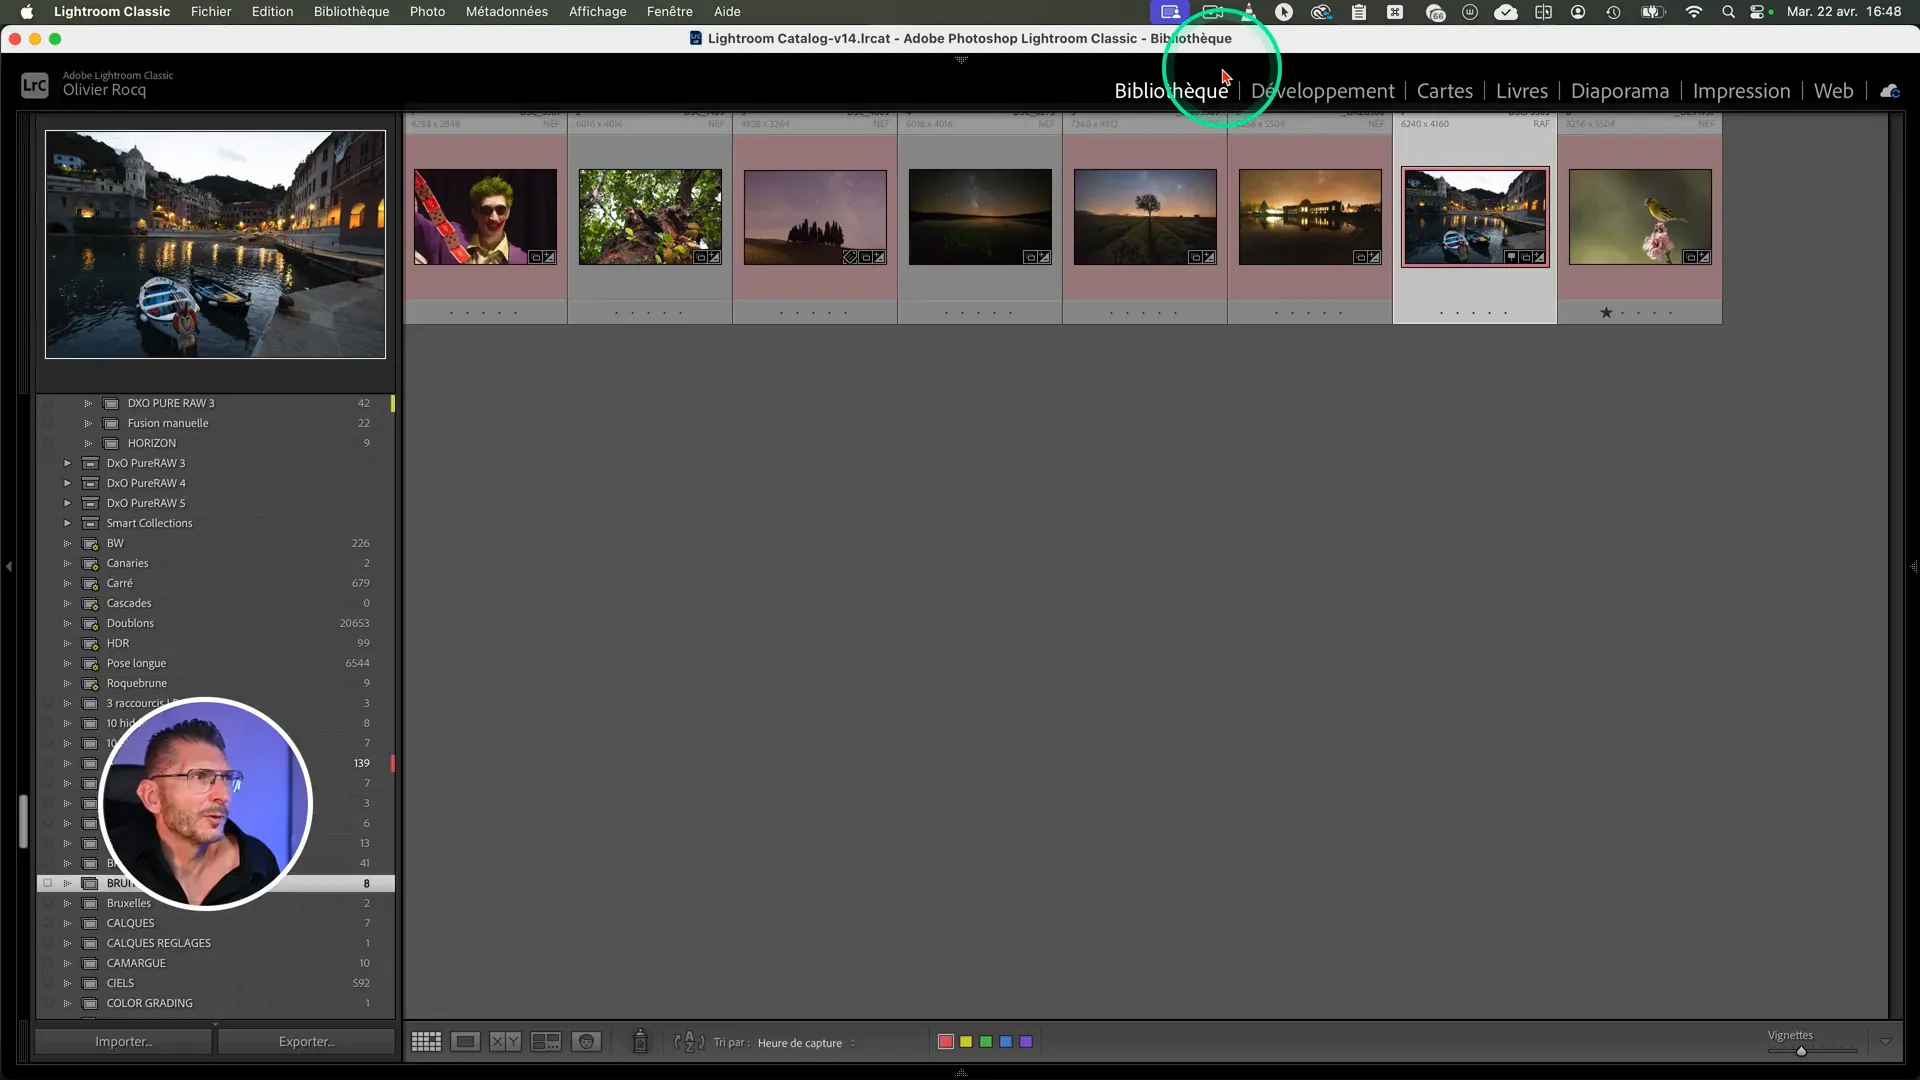
Task: Open the Affichage menu
Action: pyautogui.click(x=597, y=12)
